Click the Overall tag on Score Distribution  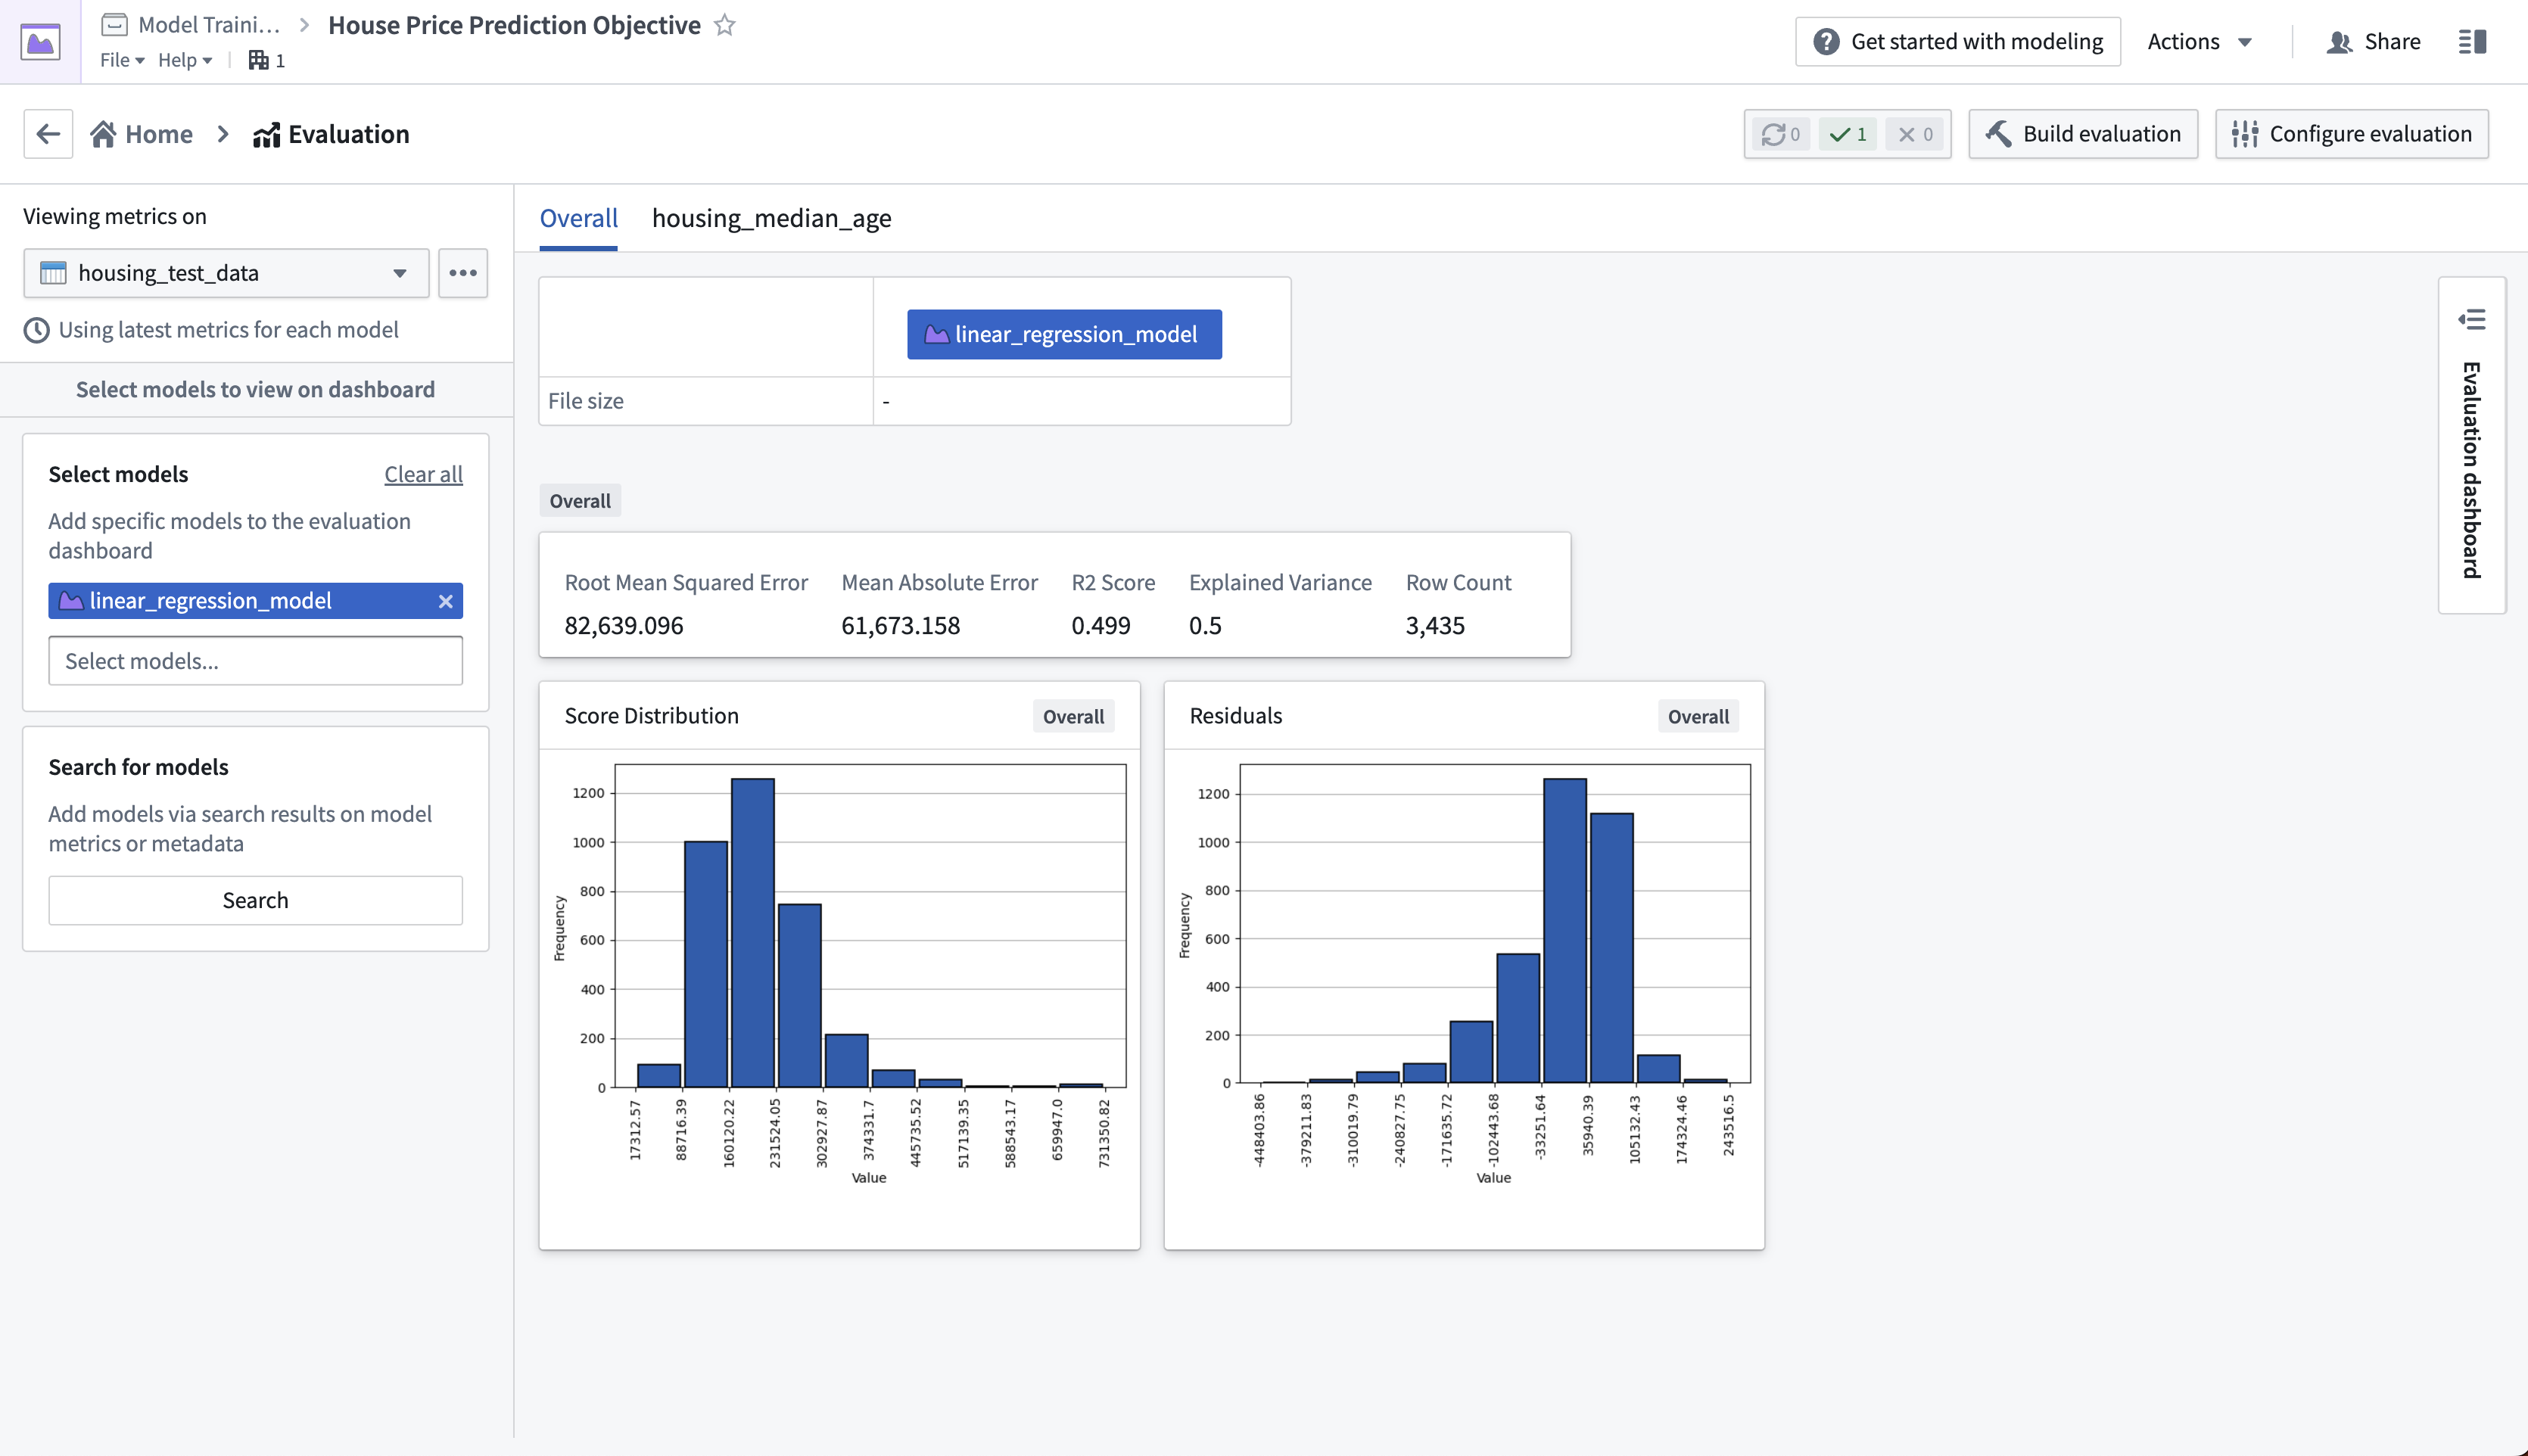tap(1073, 716)
